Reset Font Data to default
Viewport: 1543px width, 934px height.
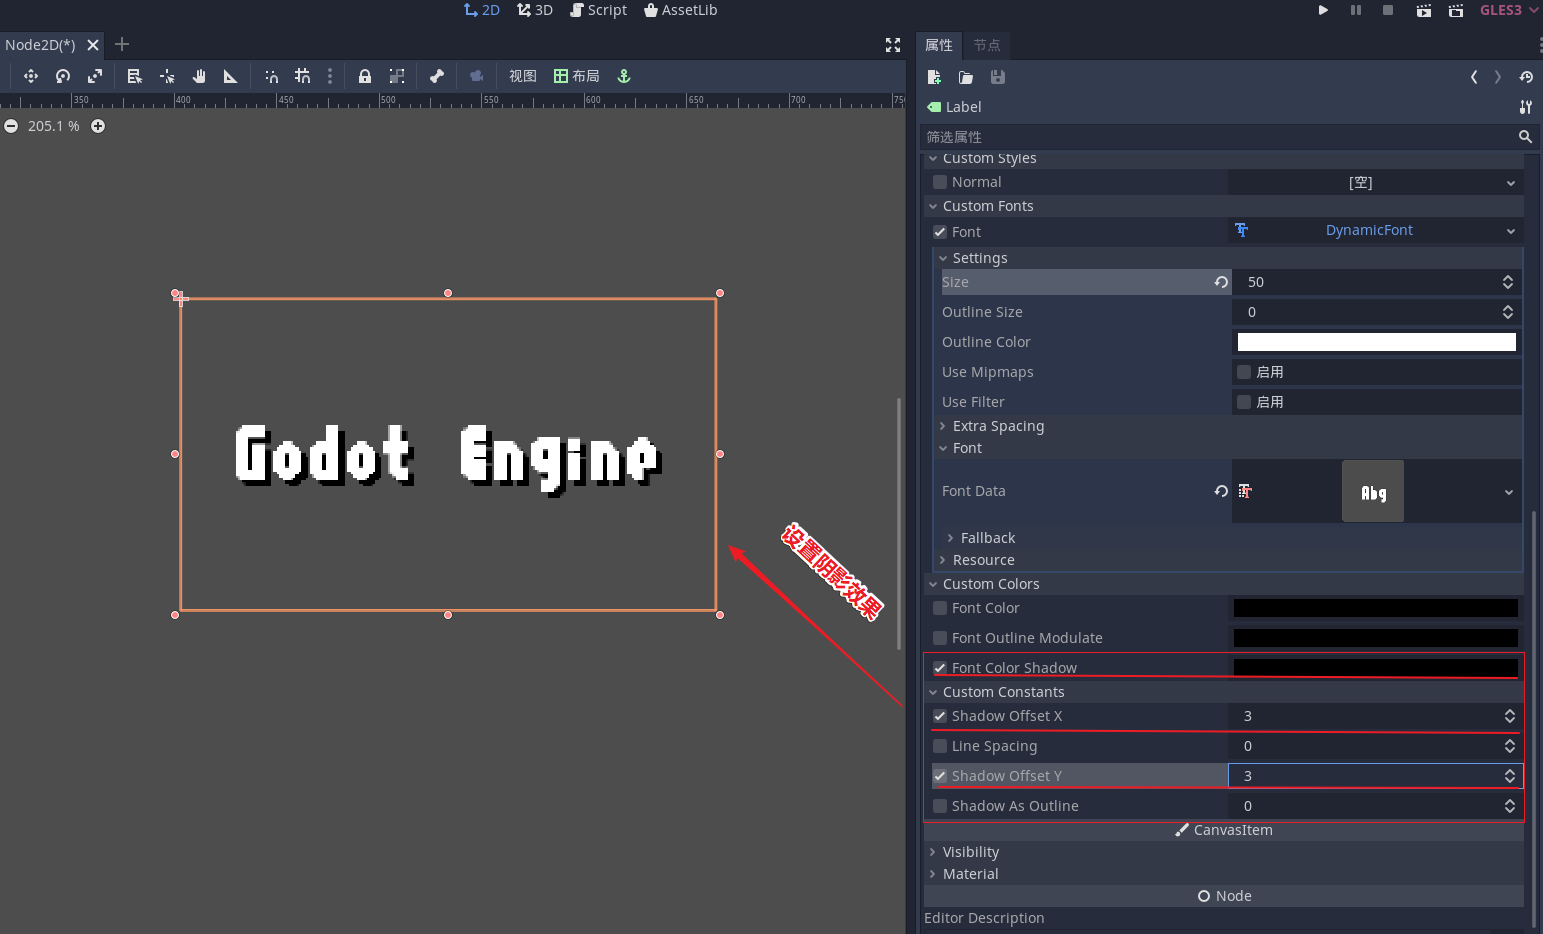point(1221,491)
